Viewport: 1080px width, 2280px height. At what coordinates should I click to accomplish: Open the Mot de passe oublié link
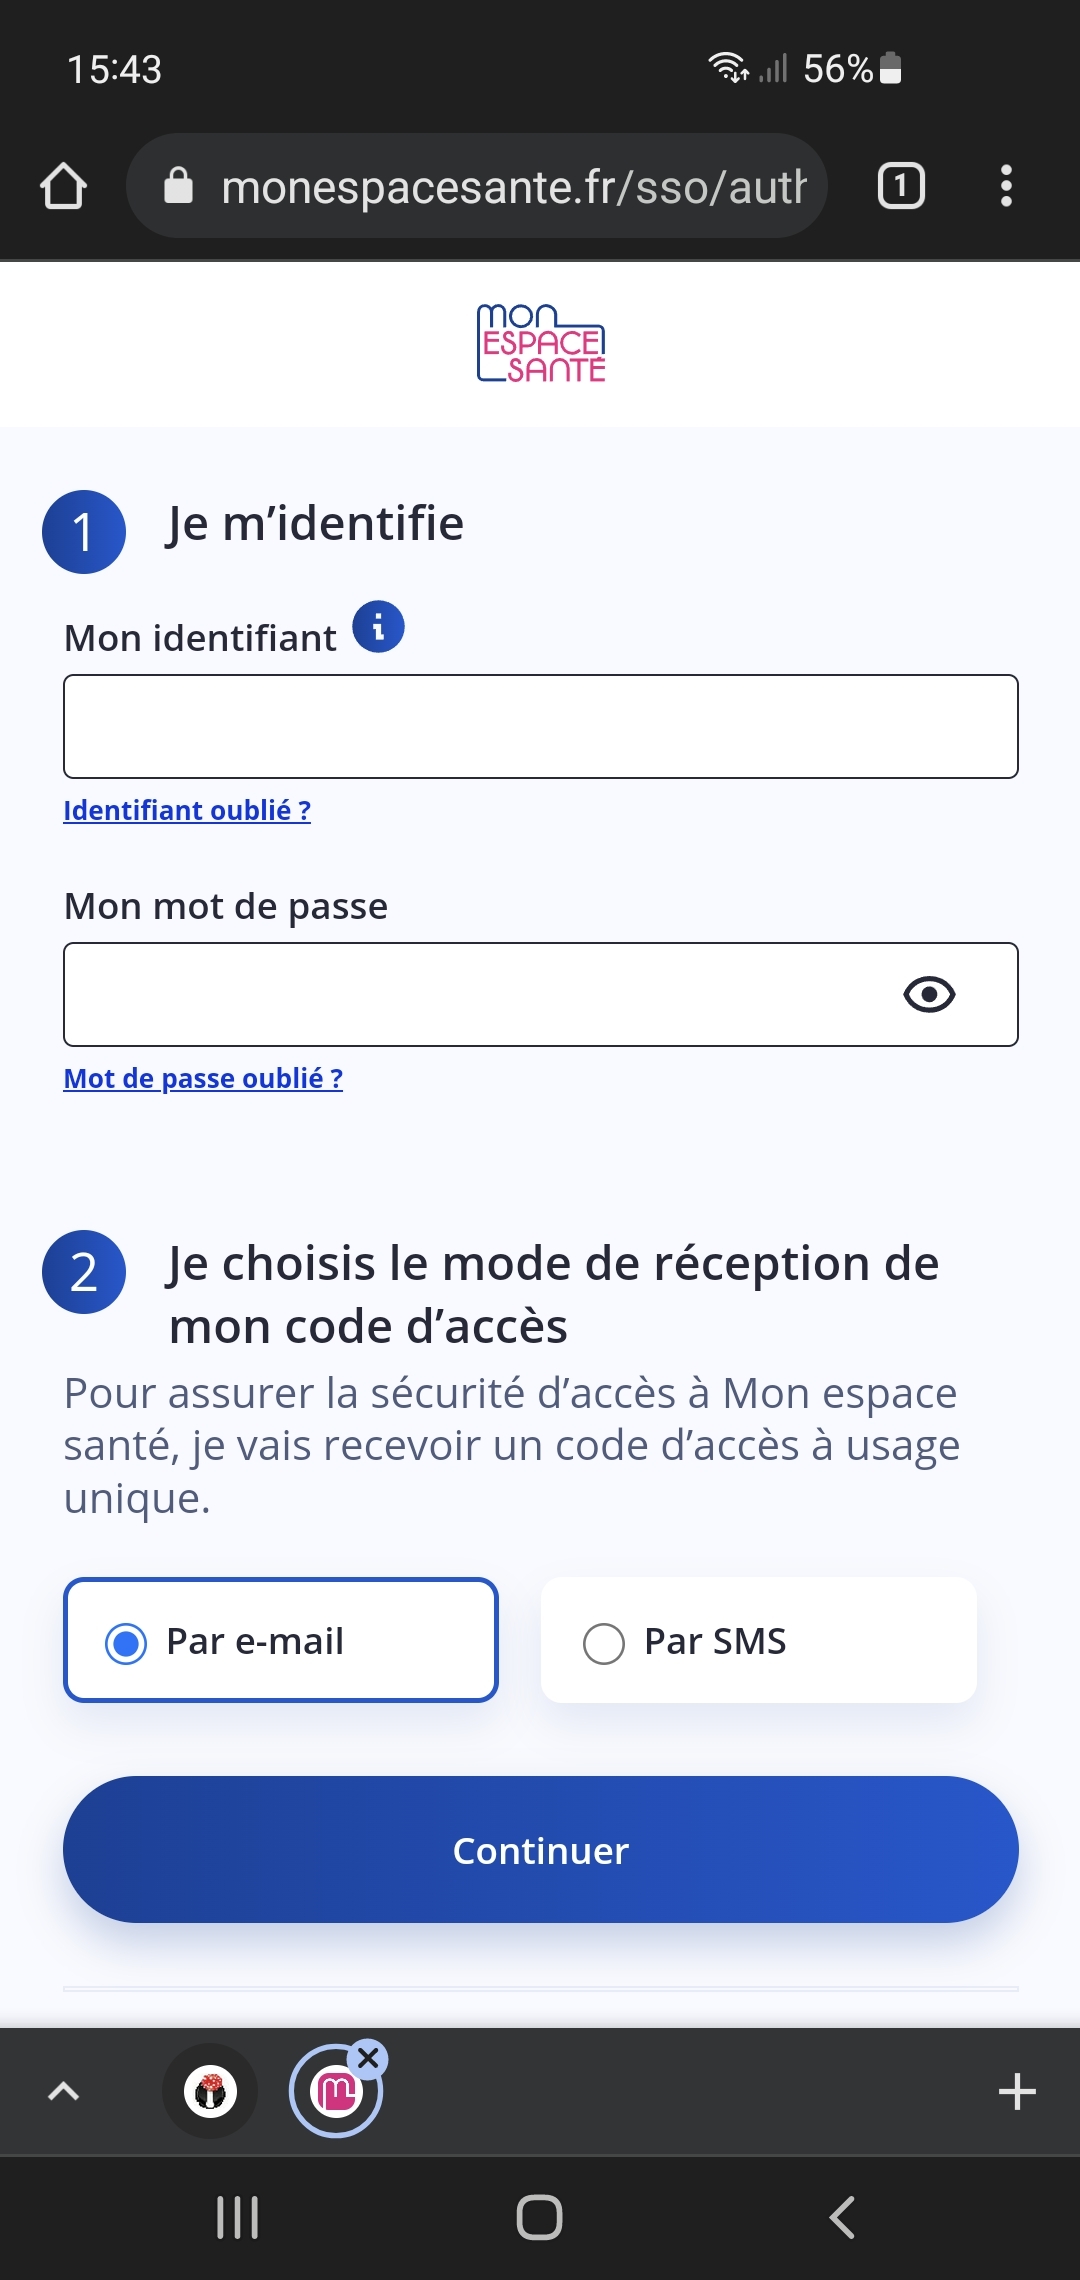click(x=203, y=1078)
